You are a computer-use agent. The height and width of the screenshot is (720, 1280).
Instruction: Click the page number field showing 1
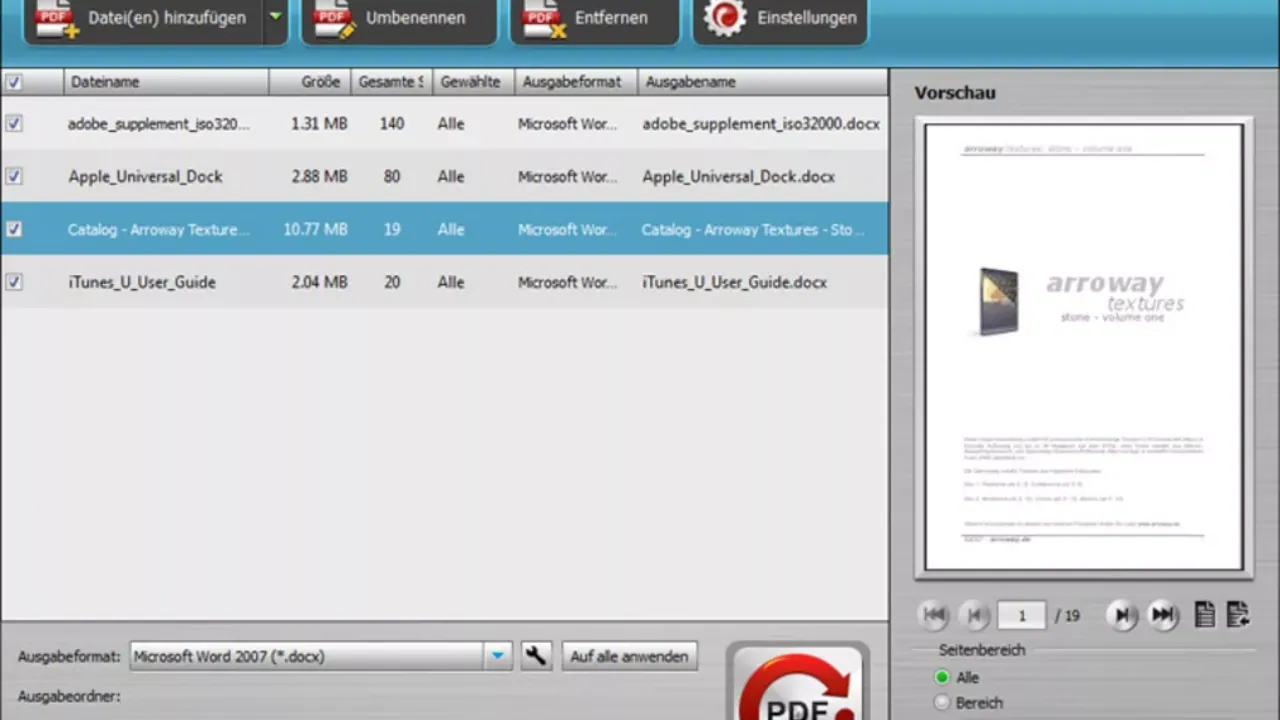[1022, 616]
